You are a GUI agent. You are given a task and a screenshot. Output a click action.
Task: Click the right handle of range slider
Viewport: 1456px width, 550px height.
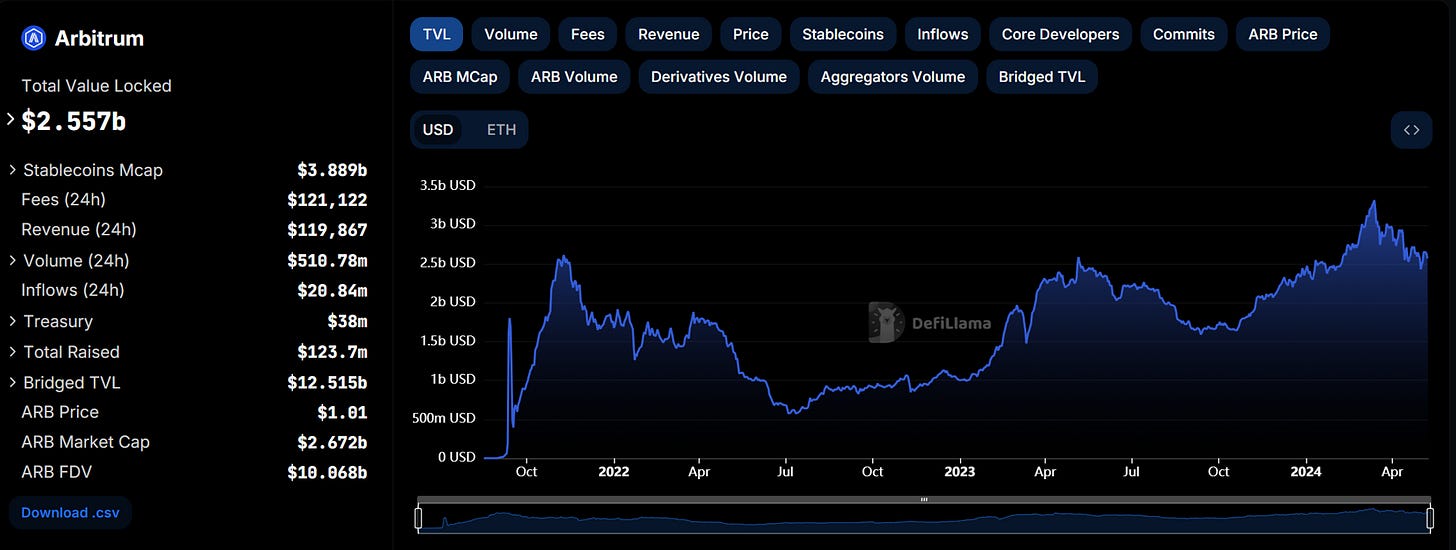coord(1430,518)
